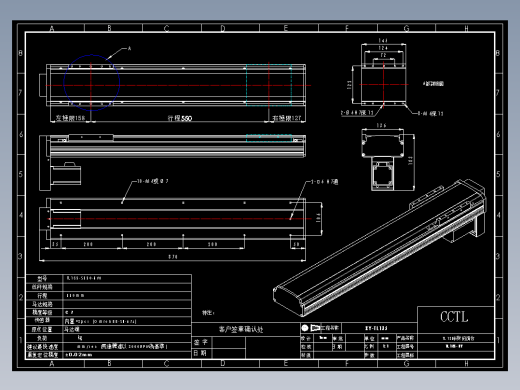Click the detail callout letter A

[x=129, y=49]
